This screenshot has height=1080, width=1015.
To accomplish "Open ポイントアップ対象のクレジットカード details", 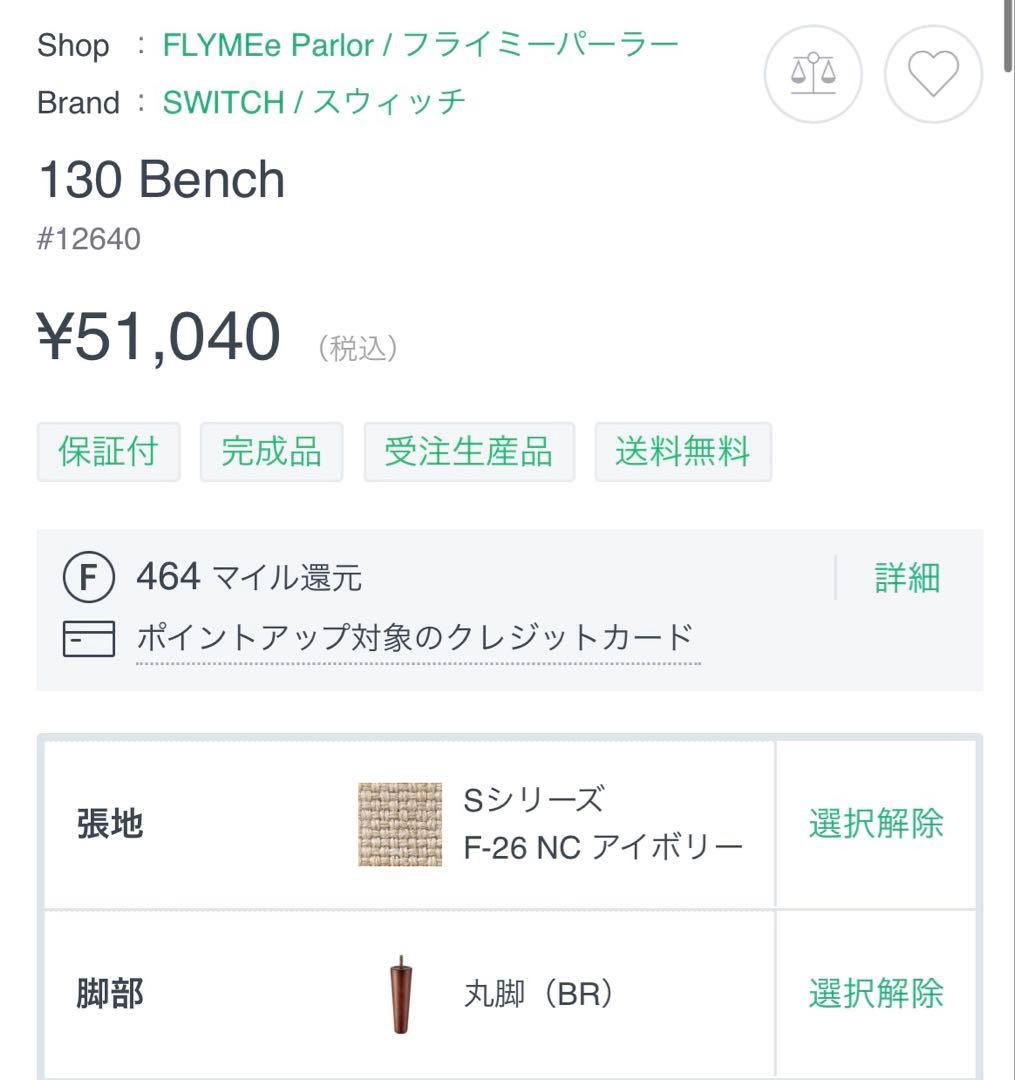I will (414, 634).
